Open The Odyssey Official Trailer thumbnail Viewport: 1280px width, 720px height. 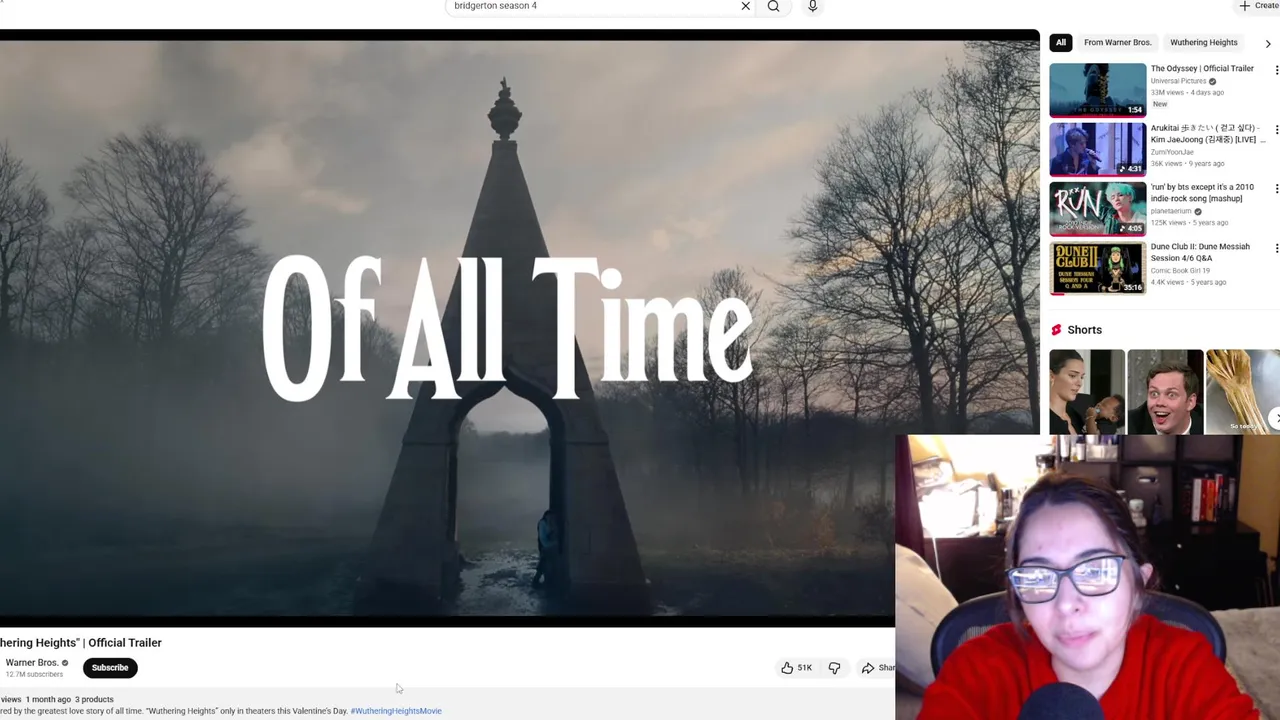point(1098,90)
